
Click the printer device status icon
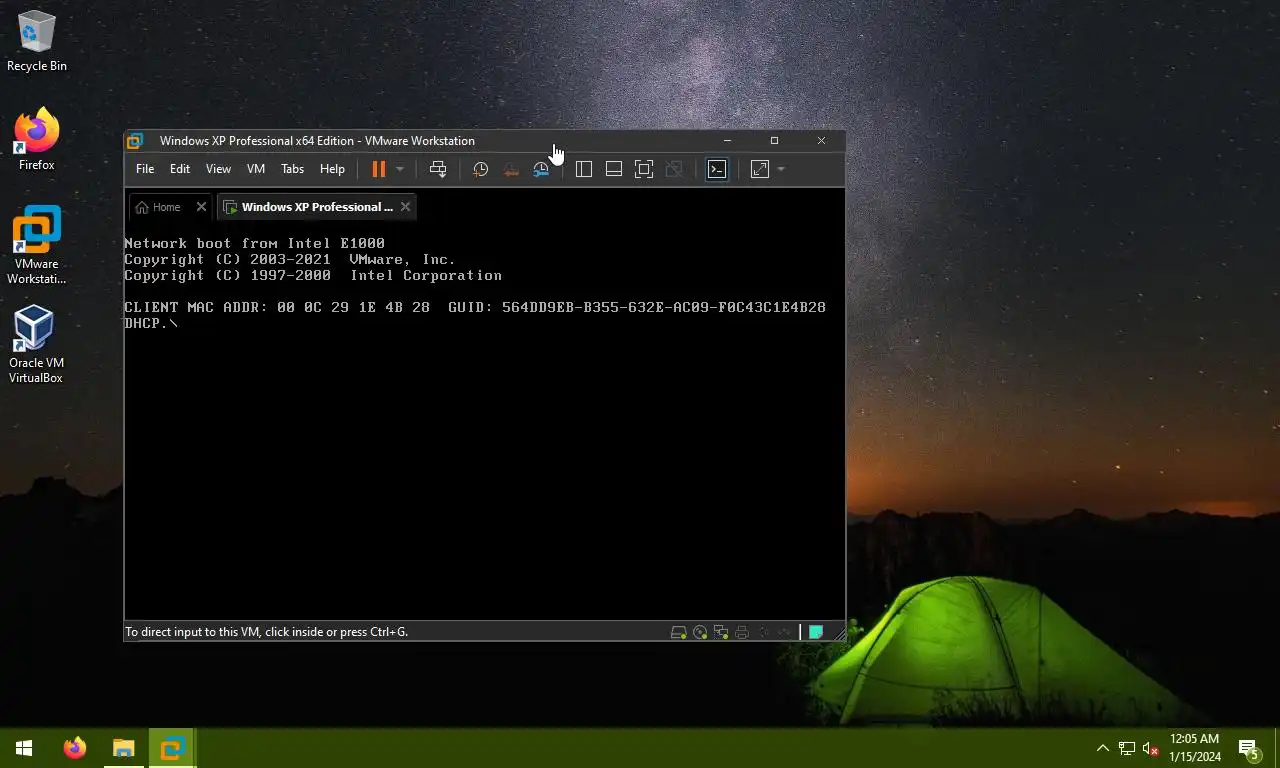point(742,632)
